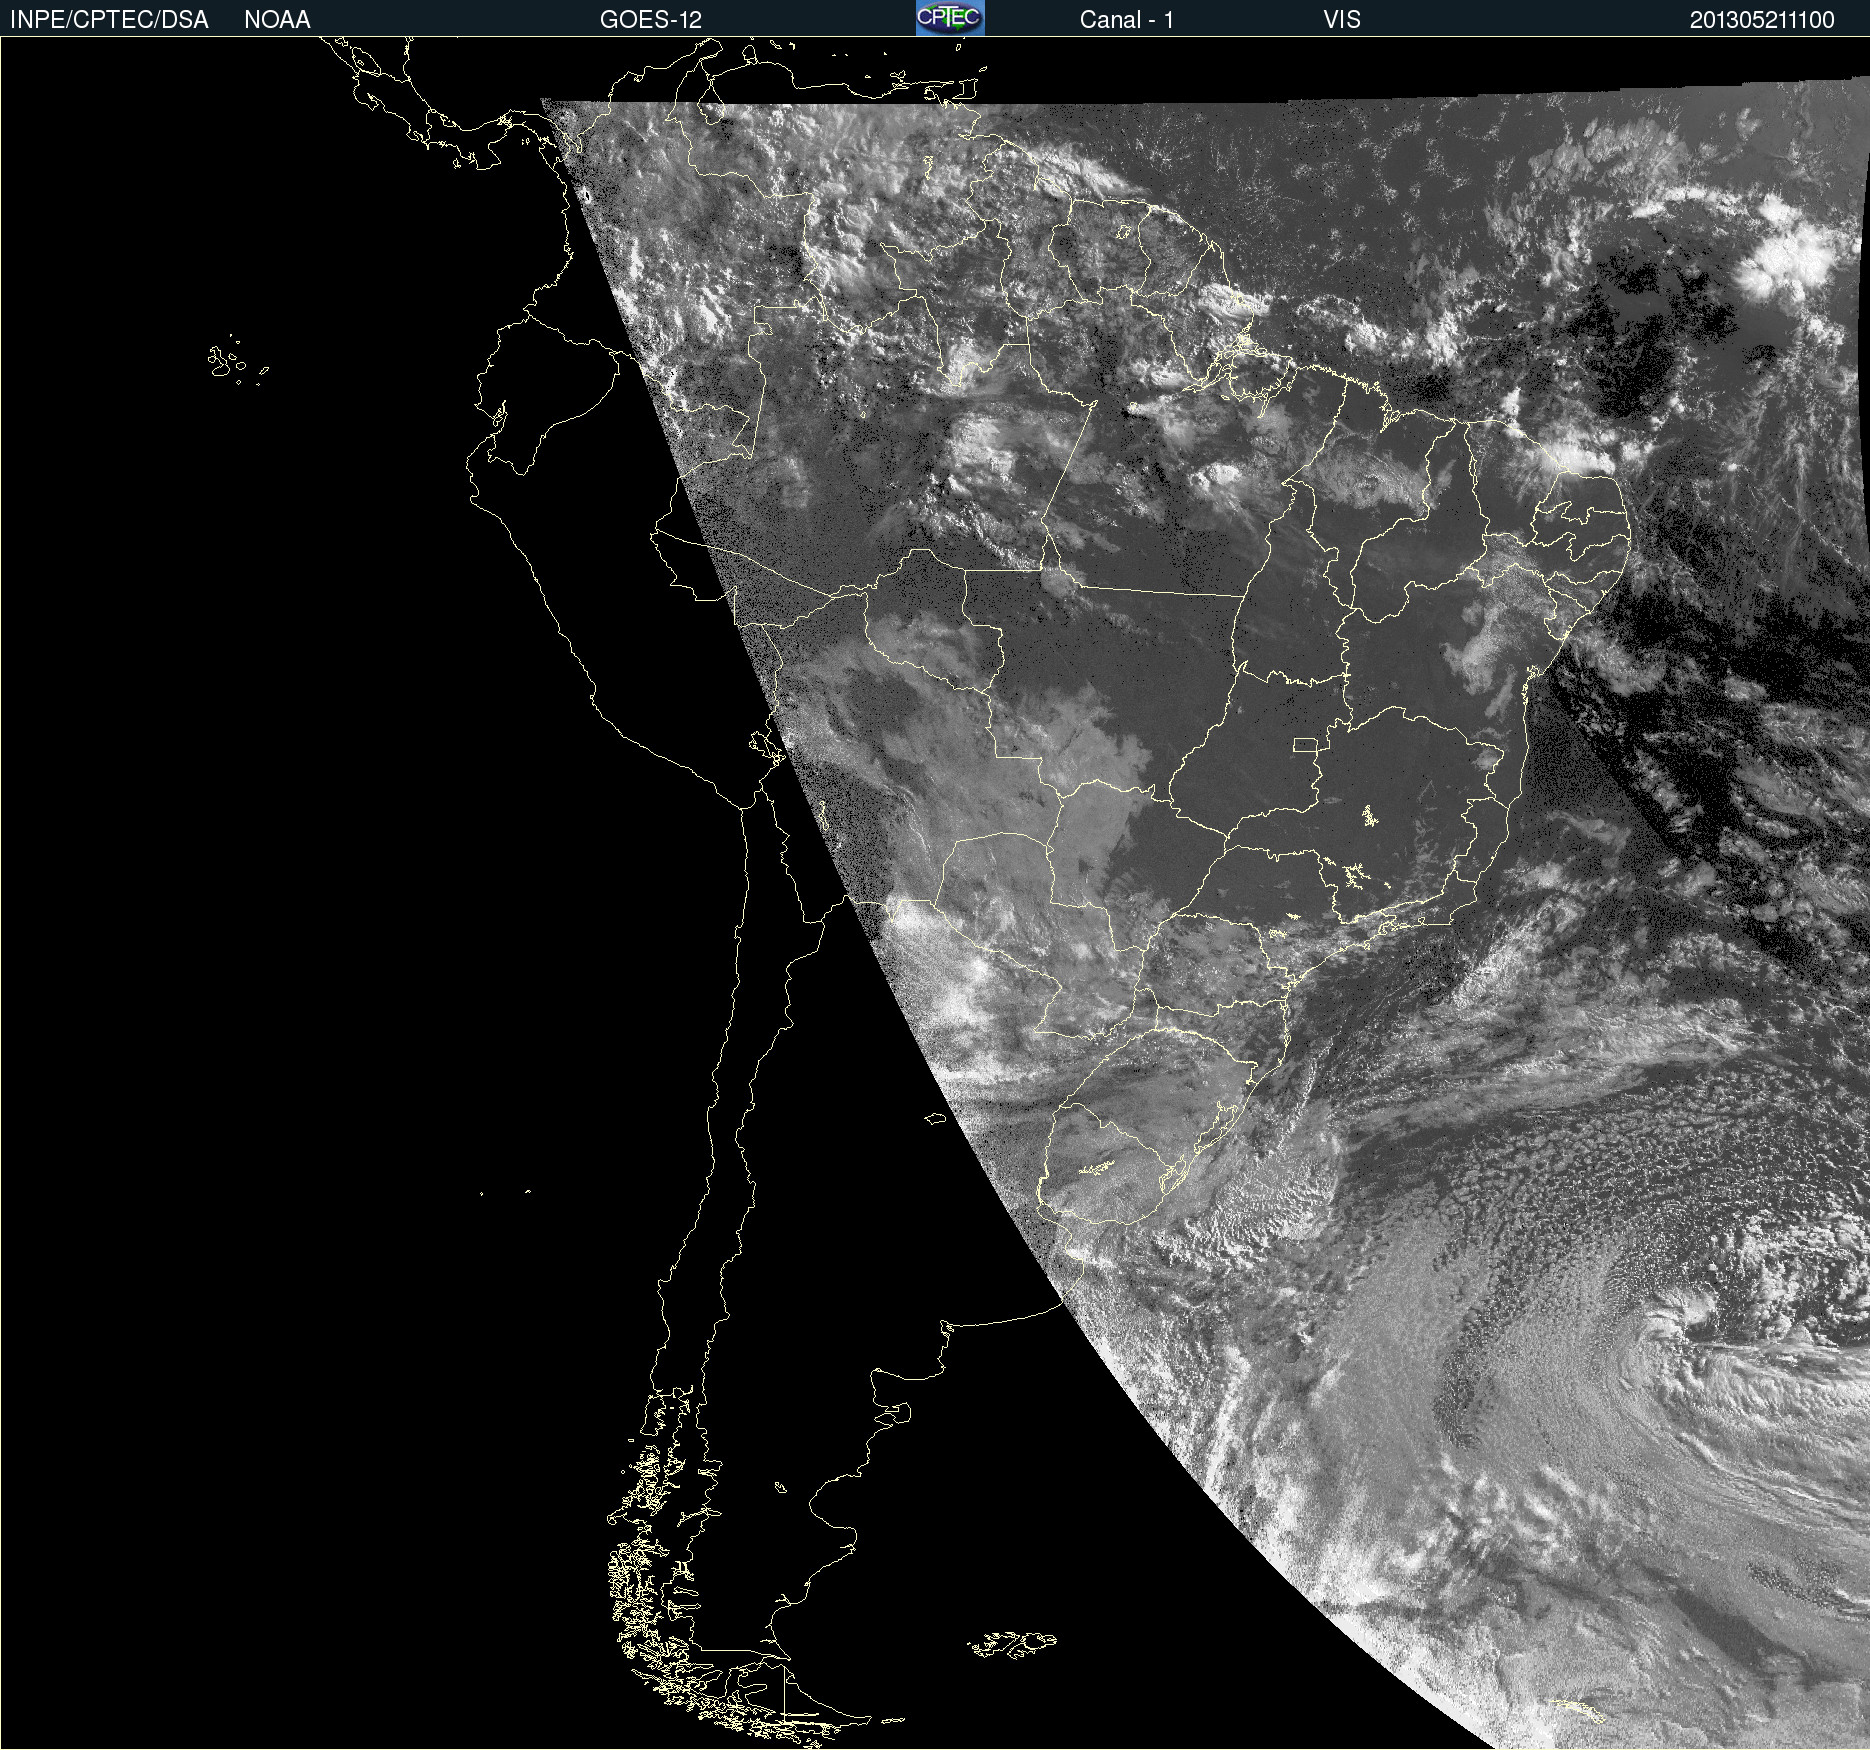Click the 'Canal - 1' label
Image resolution: width=1870 pixels, height=1750 pixels.
click(x=1127, y=20)
